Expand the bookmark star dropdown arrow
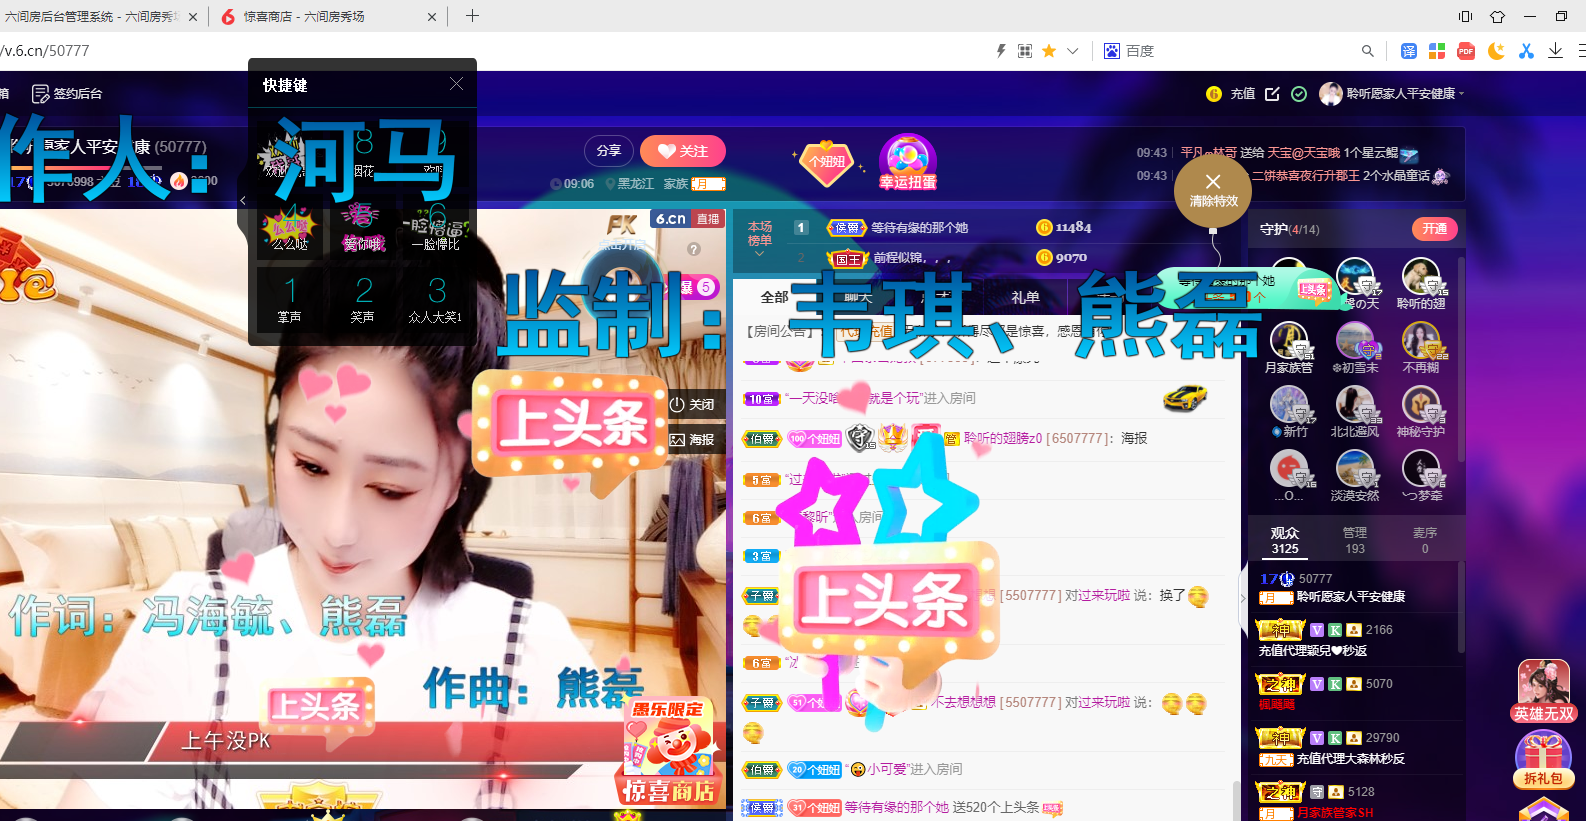This screenshot has height=821, width=1586. (x=1073, y=51)
